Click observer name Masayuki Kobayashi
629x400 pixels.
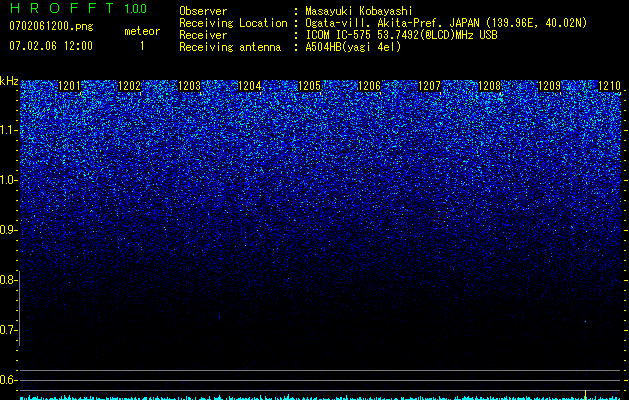(359, 11)
